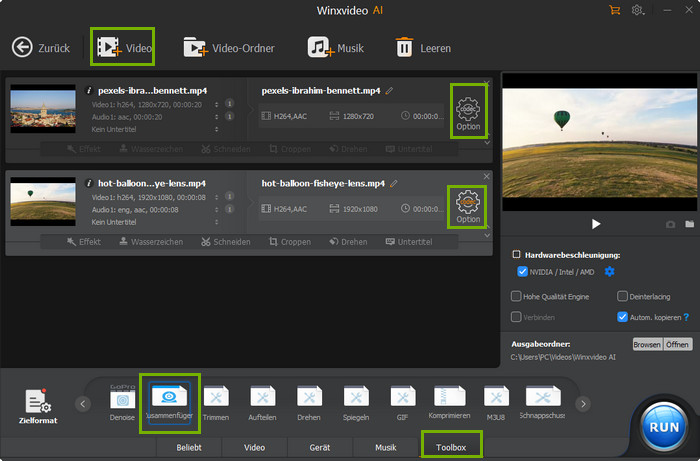Take a snapshot with the camera icon
Viewport: 700px width, 461px height.
[x=670, y=225]
